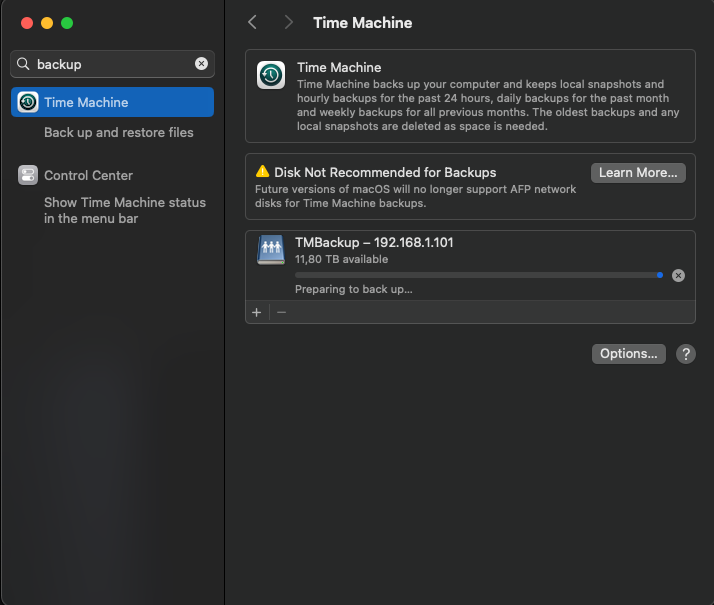
Task: Click the Control Center sidebar icon
Action: pyautogui.click(x=28, y=175)
